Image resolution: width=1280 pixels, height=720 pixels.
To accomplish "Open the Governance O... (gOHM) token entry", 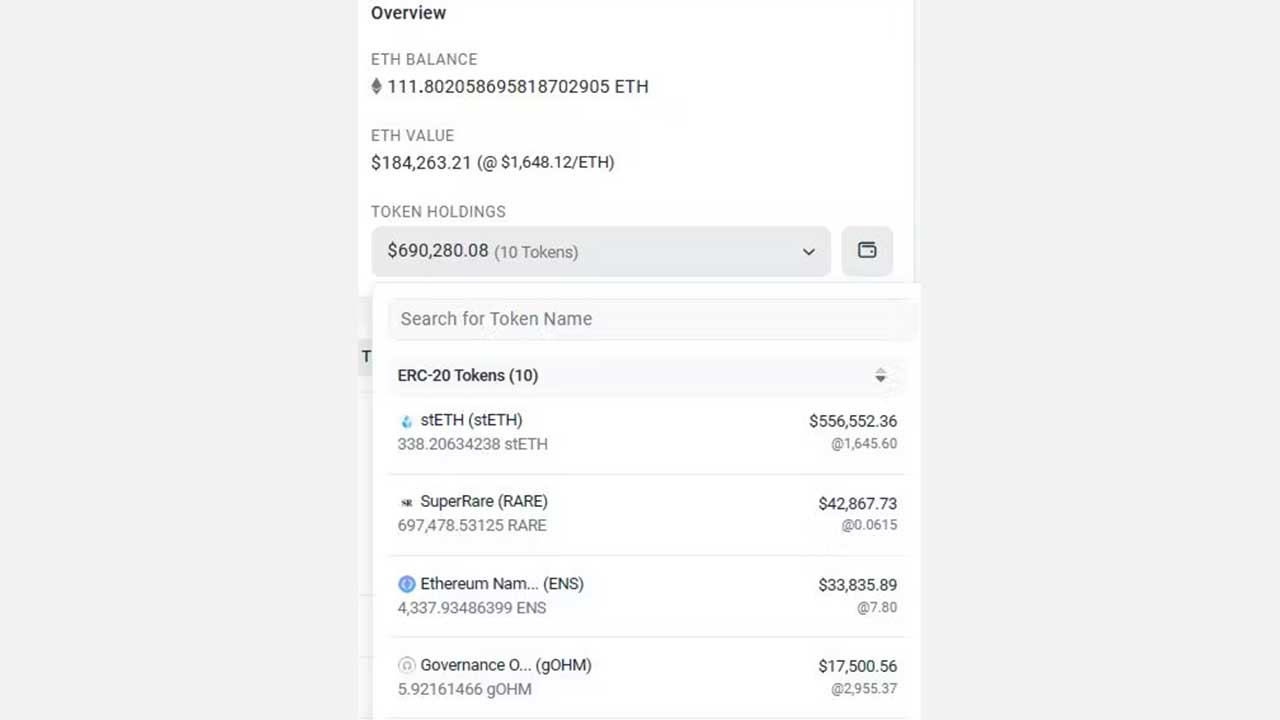I will click(505, 664).
